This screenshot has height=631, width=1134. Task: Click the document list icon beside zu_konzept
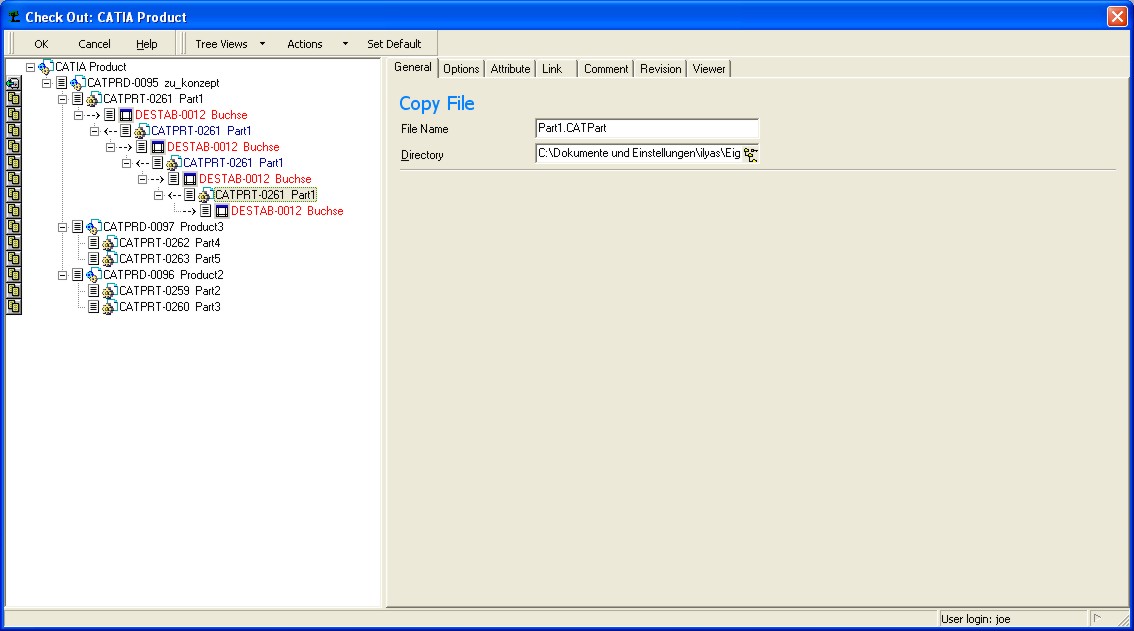(61, 83)
